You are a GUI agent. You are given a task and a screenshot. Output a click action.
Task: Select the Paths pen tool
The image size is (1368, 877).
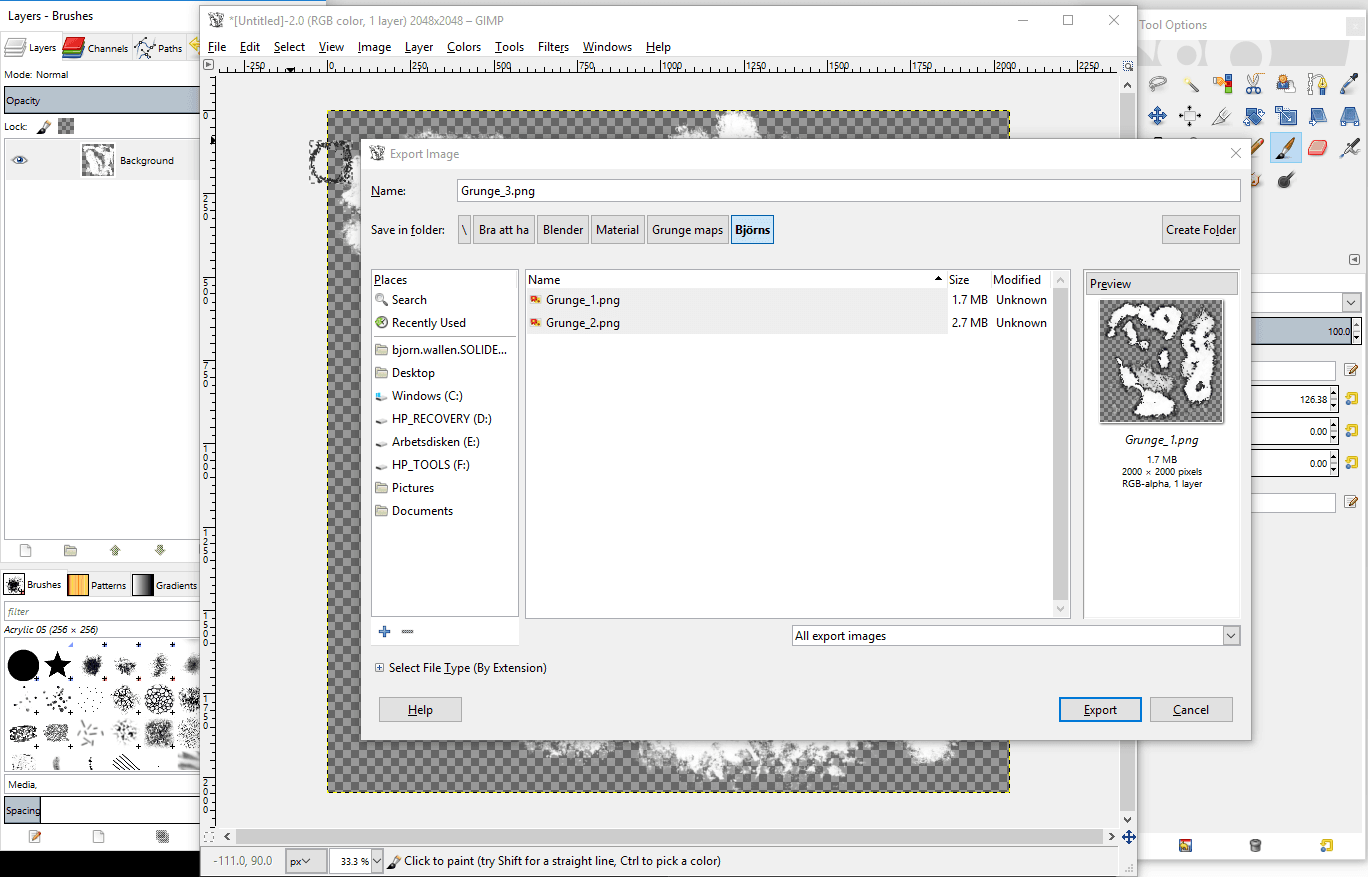pyautogui.click(x=1317, y=84)
